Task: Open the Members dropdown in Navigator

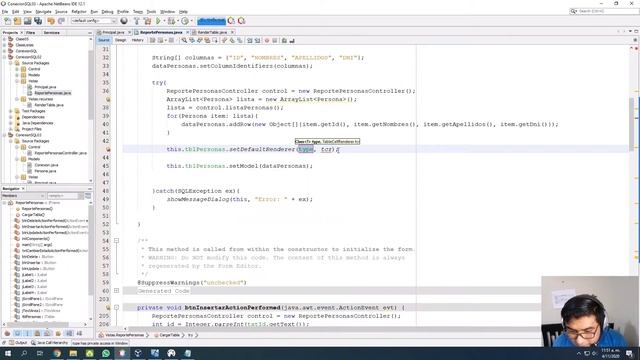Action: (22, 196)
